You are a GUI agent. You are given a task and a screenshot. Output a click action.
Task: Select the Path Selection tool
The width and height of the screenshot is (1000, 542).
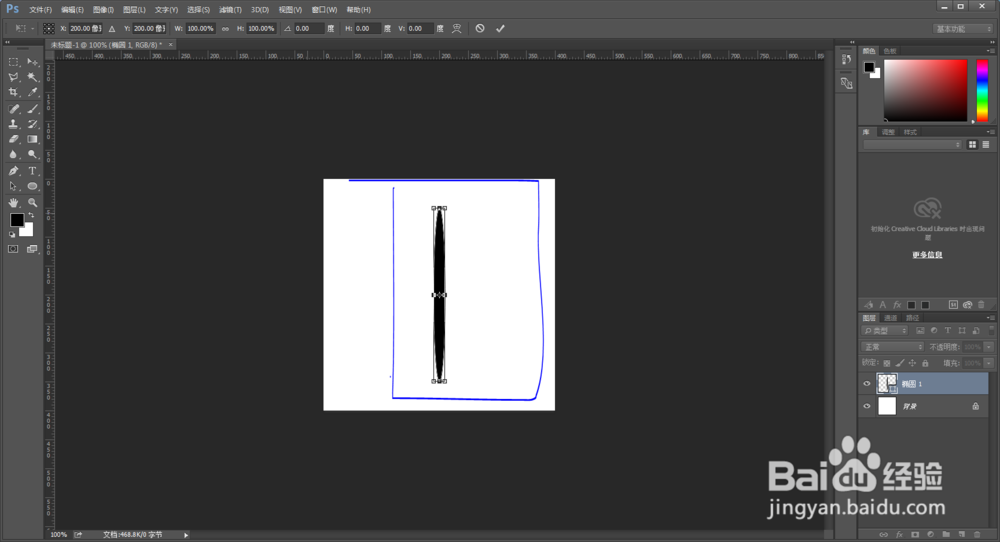pos(13,186)
